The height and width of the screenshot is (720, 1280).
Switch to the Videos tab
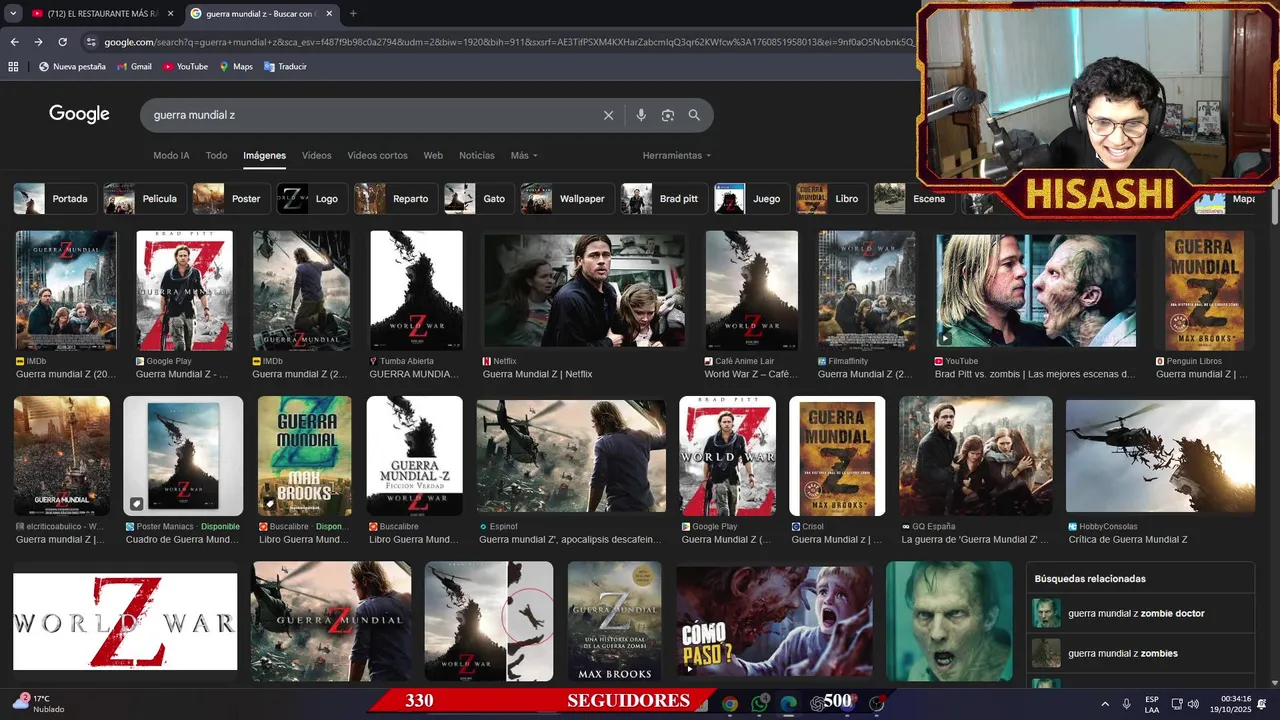[x=317, y=155]
